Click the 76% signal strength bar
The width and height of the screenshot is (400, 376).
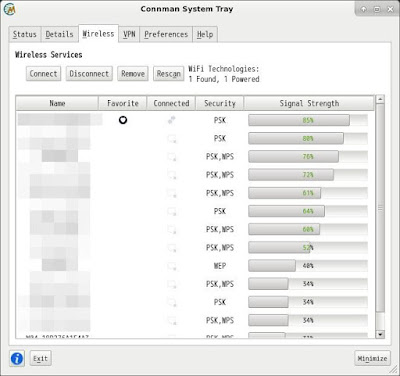308,157
